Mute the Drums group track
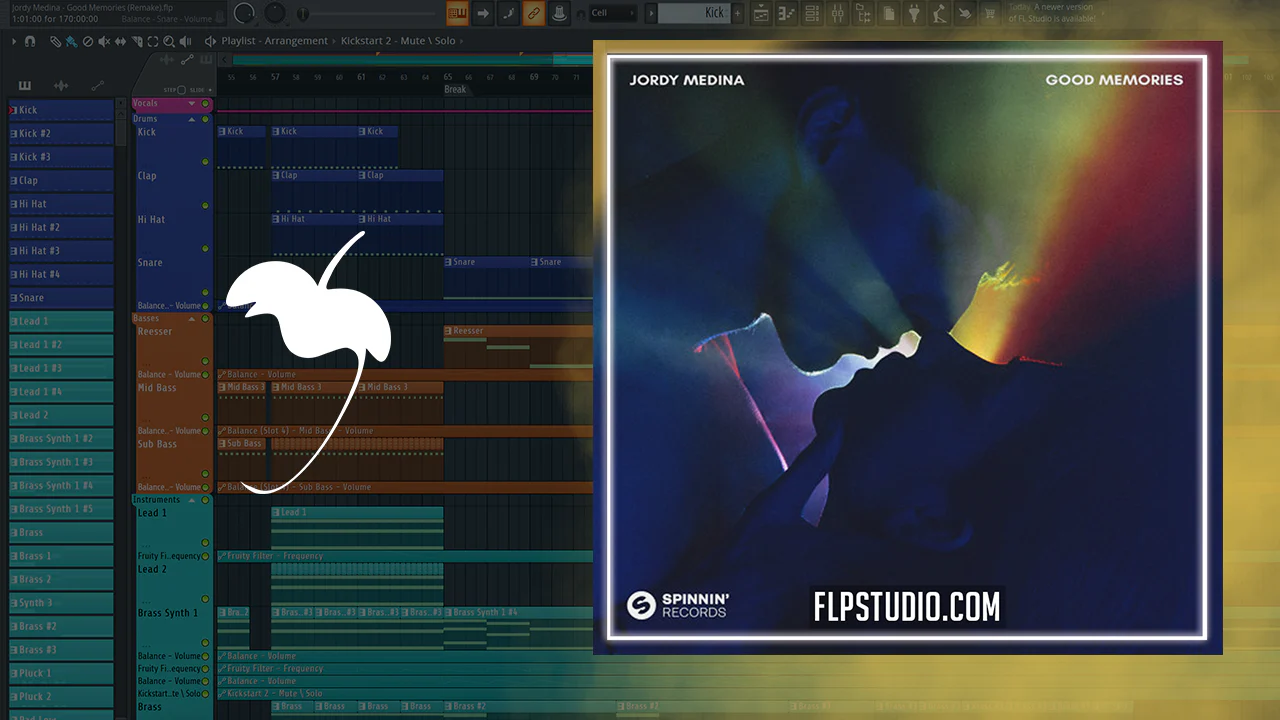 click(x=205, y=119)
